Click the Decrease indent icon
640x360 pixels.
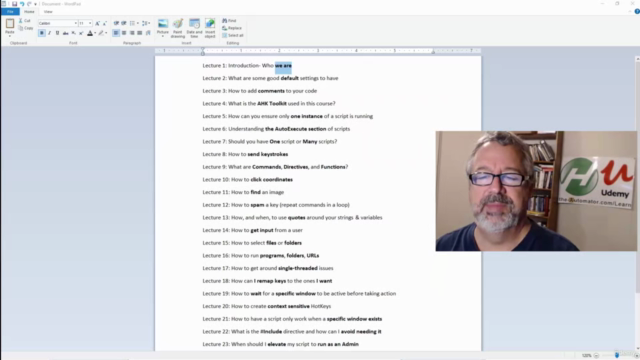click(x=116, y=23)
